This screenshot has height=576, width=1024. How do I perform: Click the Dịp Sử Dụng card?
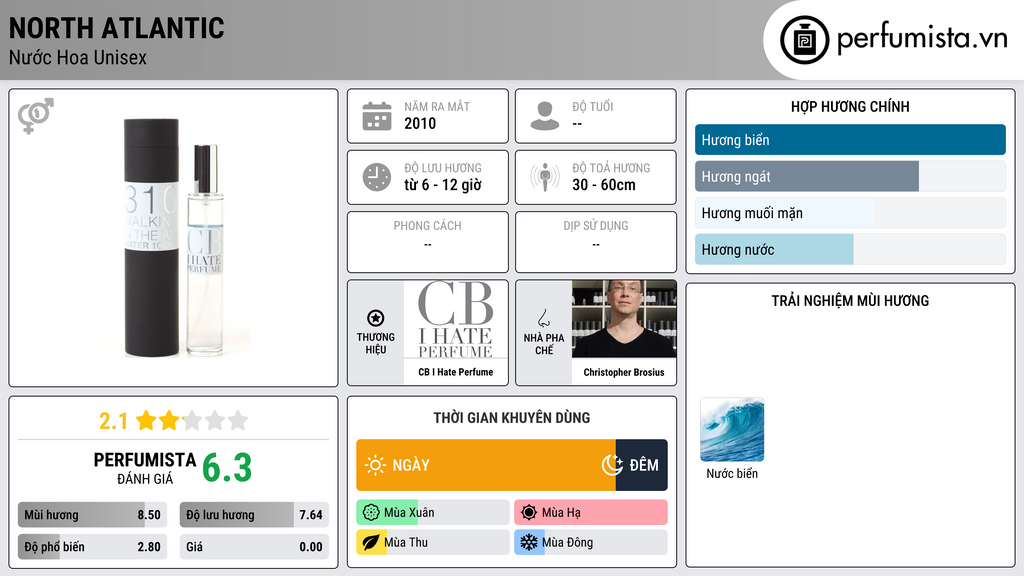click(596, 242)
